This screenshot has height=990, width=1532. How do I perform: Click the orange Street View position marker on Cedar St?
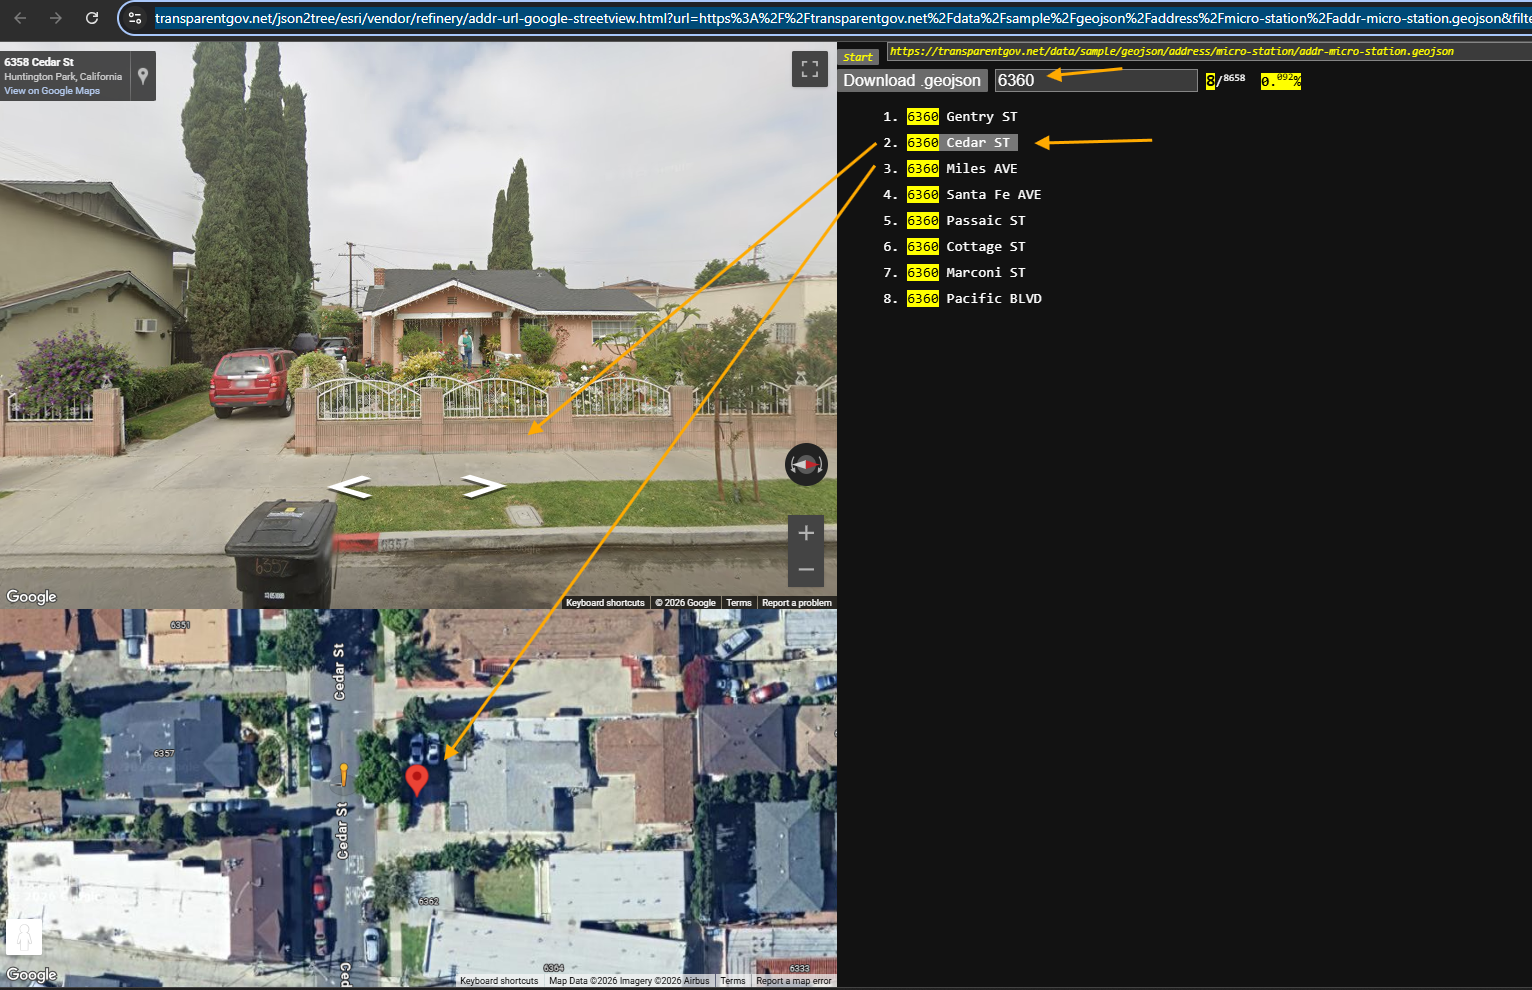[343, 774]
